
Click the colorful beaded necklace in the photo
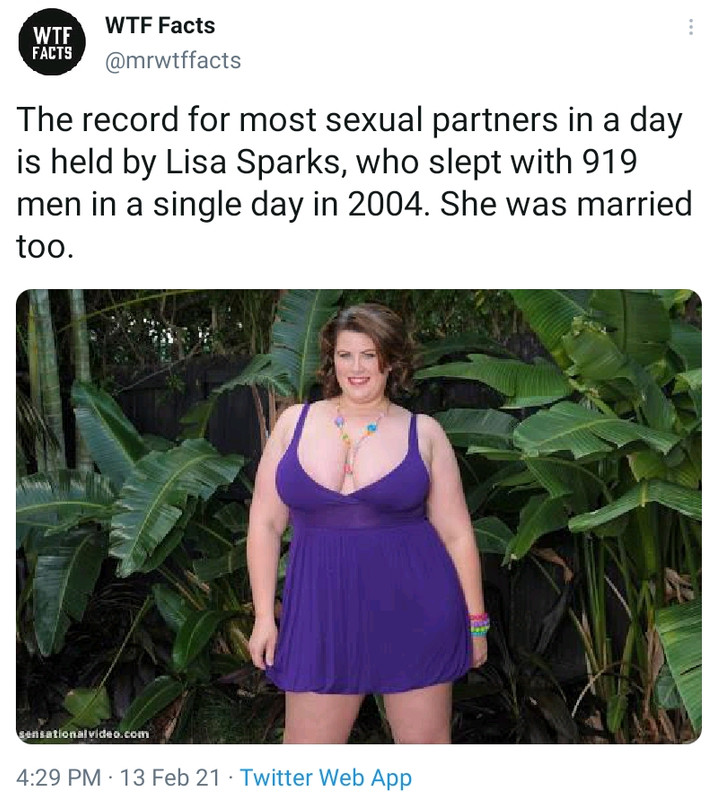tap(359, 439)
